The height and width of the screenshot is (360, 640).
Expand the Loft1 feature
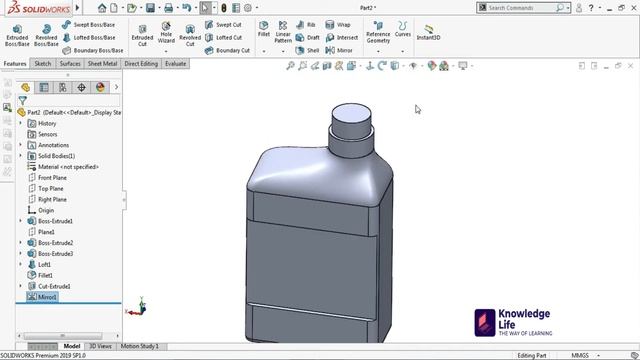click(x=20, y=264)
